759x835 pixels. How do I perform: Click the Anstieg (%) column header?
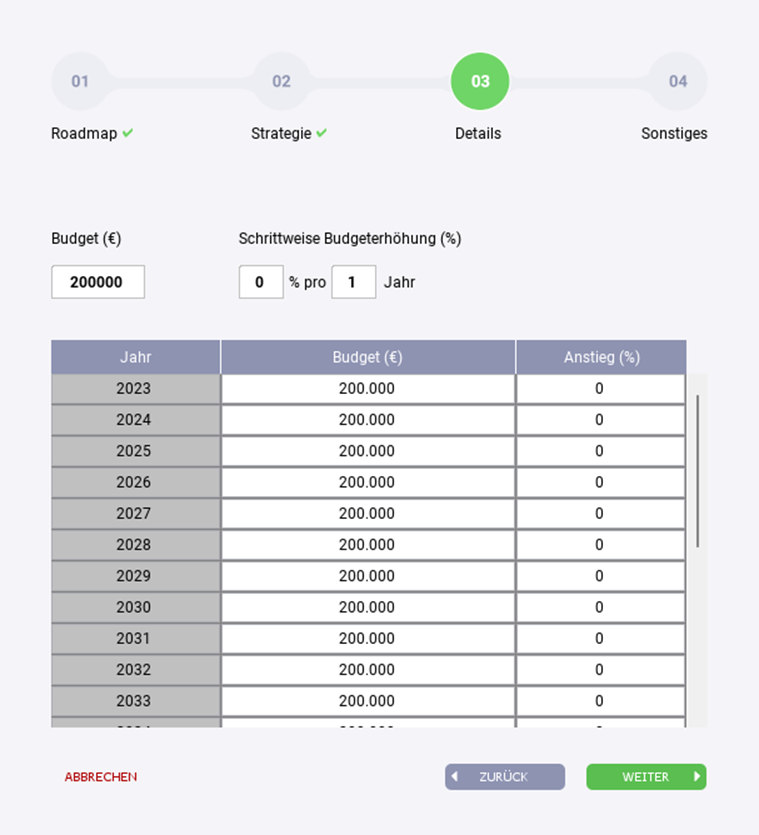coord(601,357)
